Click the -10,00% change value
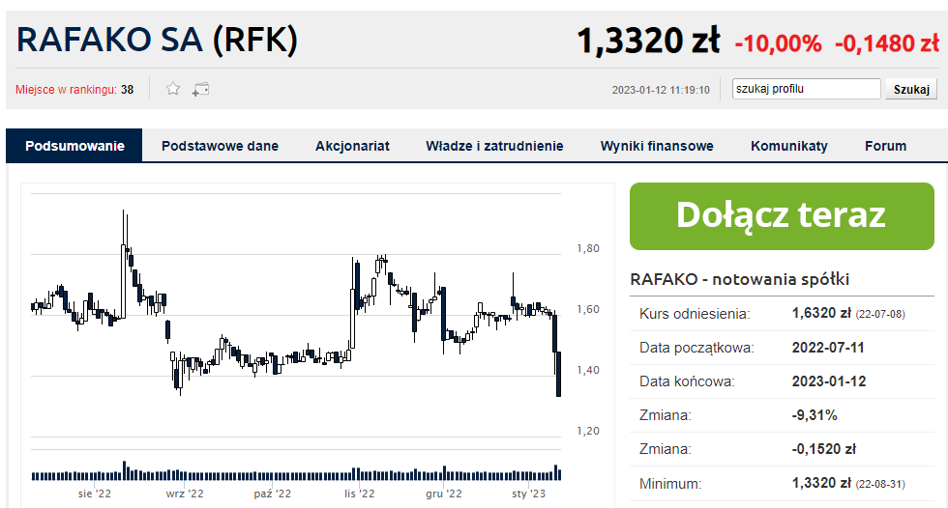This screenshot has height=508, width=948. coord(778,44)
